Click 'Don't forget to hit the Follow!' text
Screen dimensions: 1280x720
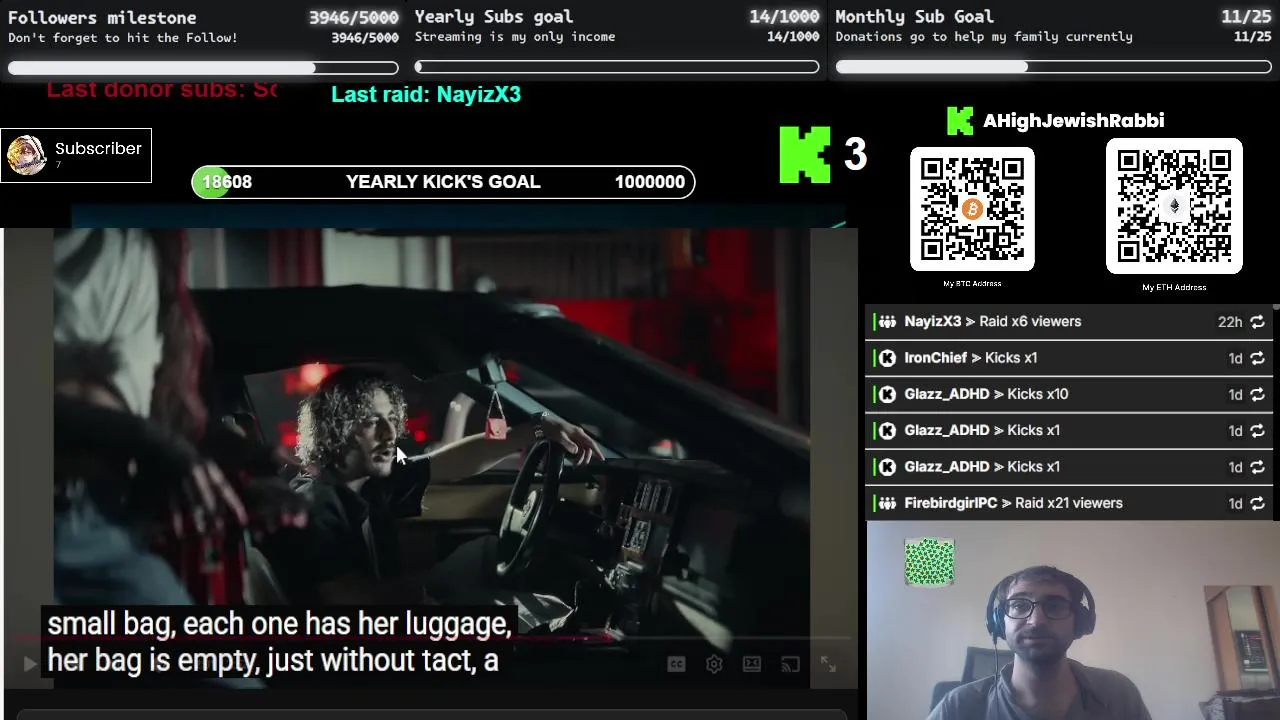pos(123,38)
